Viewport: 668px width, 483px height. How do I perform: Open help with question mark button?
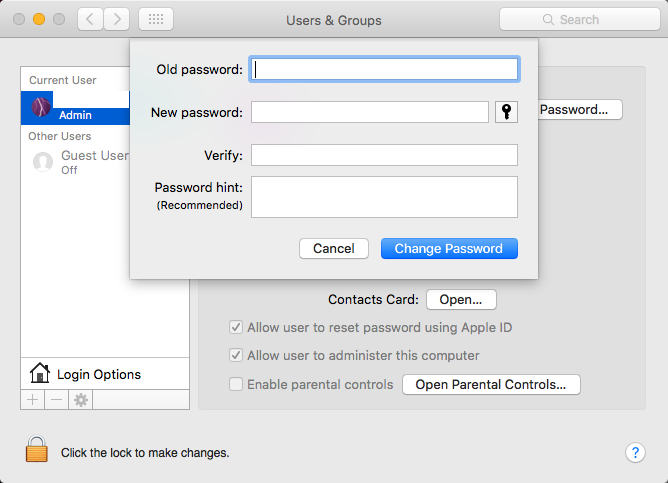(x=635, y=452)
